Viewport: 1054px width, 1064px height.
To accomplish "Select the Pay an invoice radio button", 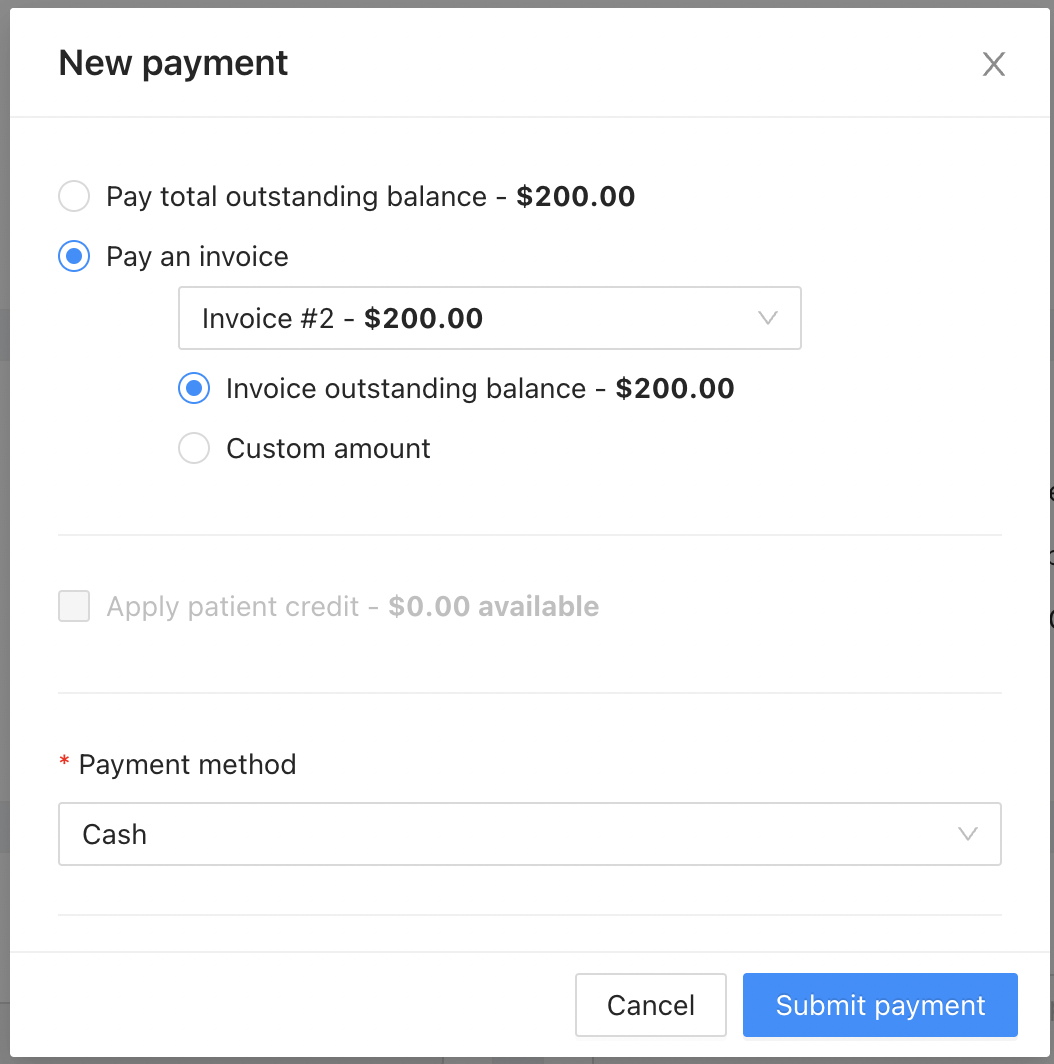I will 74,256.
